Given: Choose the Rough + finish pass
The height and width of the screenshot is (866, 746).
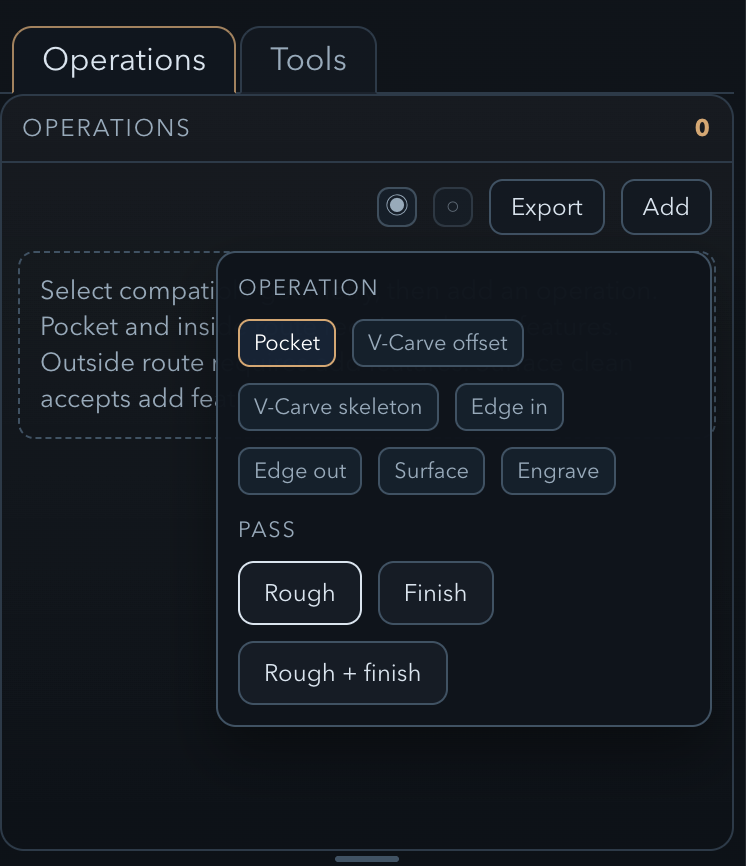Looking at the screenshot, I should click(x=342, y=673).
